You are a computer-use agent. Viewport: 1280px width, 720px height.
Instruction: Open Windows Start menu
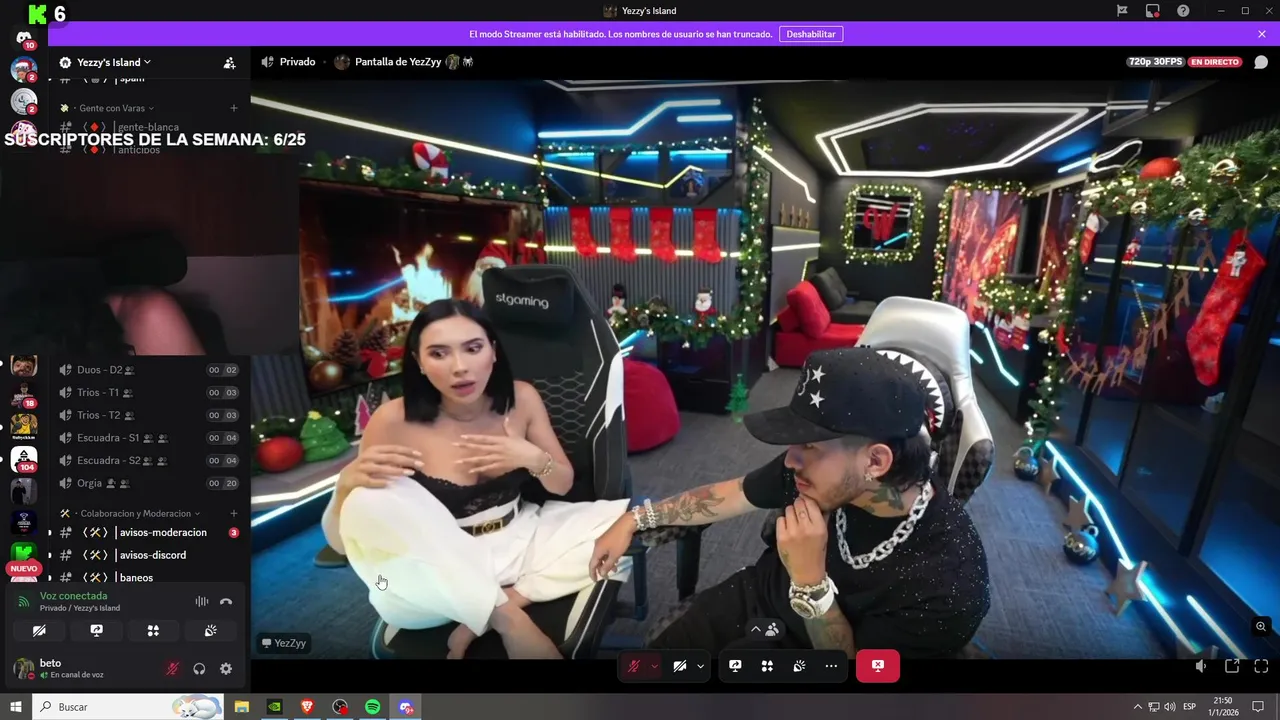[x=15, y=707]
